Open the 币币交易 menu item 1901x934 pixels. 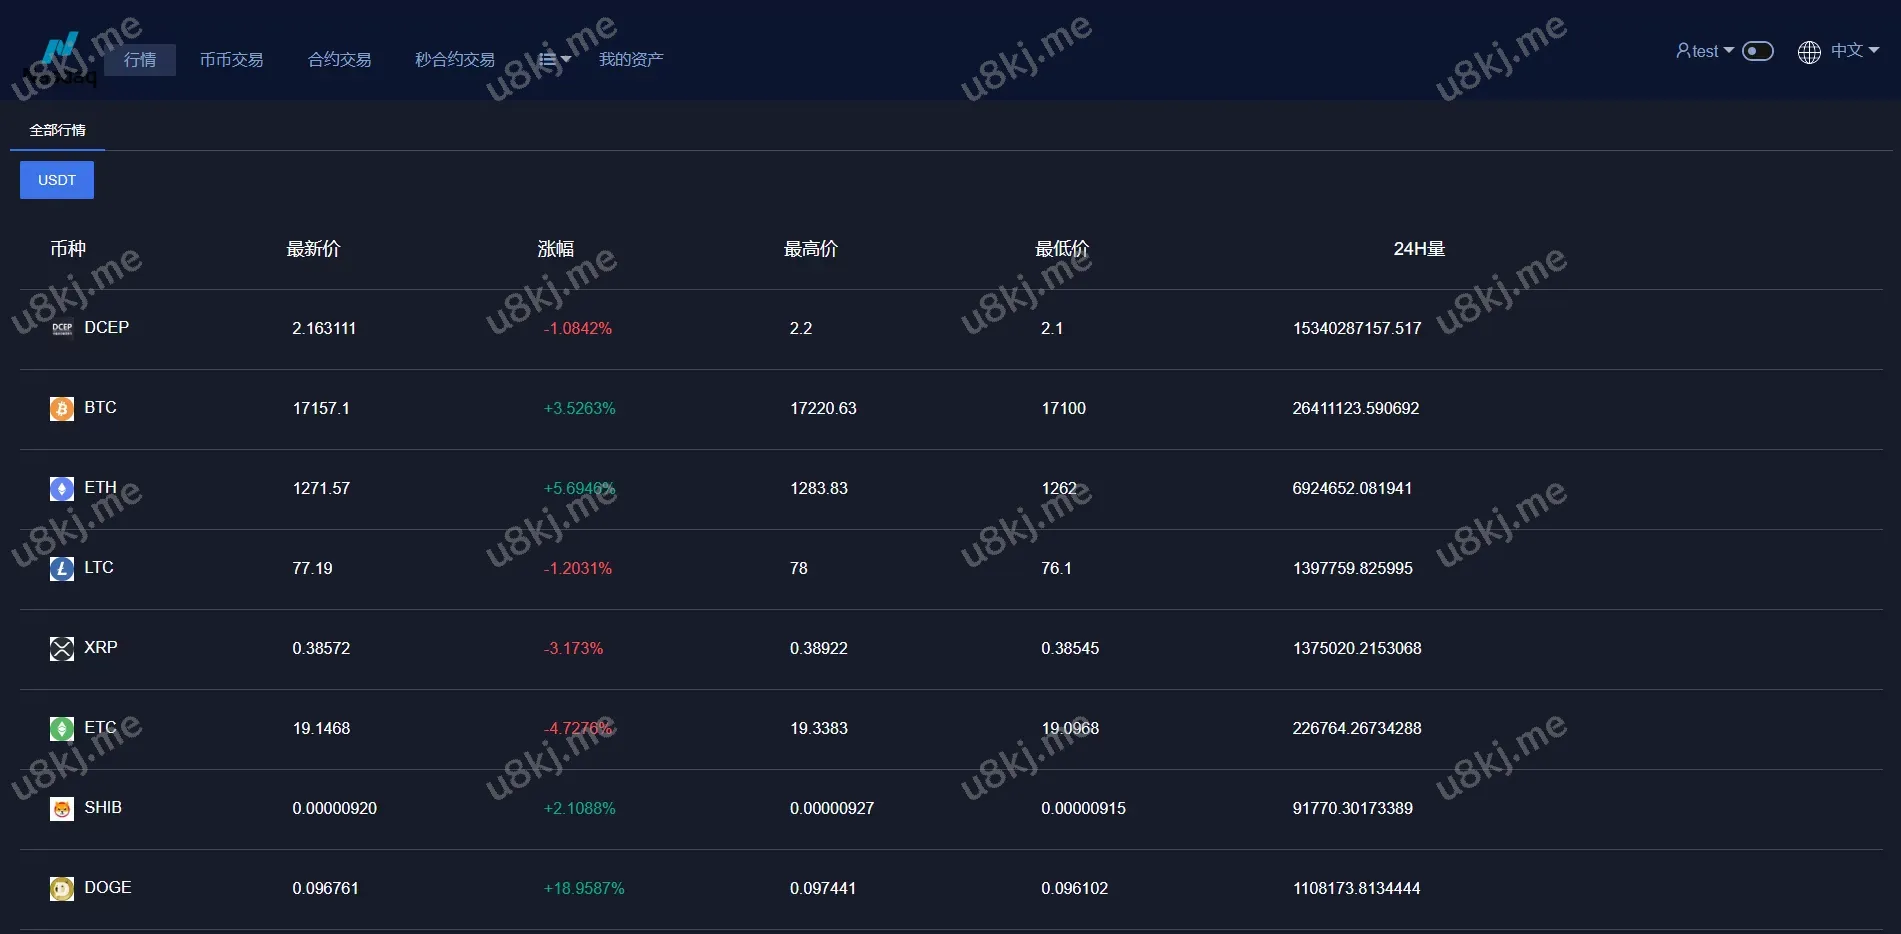click(x=231, y=60)
